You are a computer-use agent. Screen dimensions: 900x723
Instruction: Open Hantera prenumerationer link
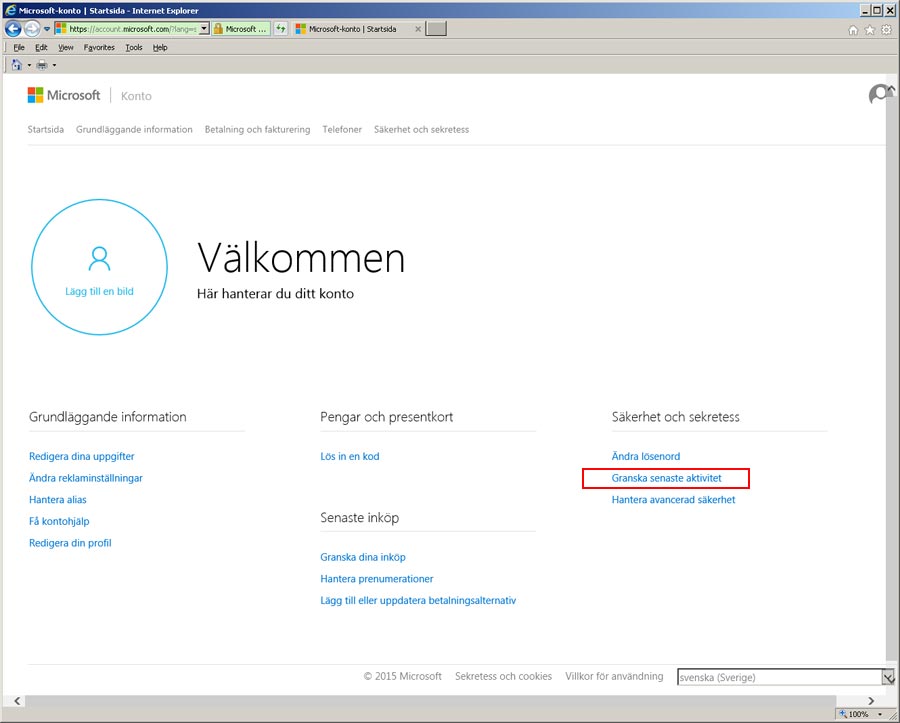tap(377, 579)
